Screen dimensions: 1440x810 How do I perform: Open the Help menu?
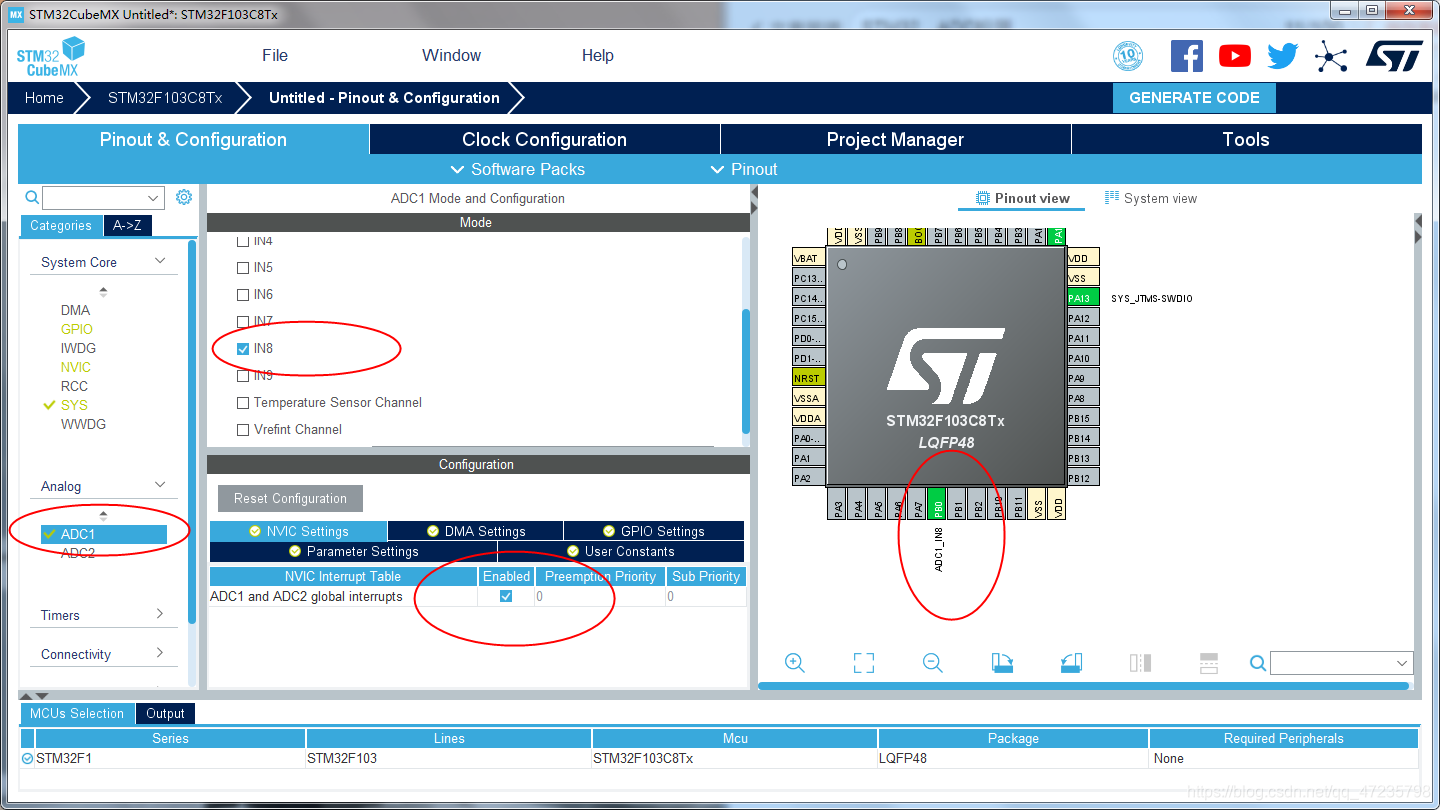pos(598,56)
